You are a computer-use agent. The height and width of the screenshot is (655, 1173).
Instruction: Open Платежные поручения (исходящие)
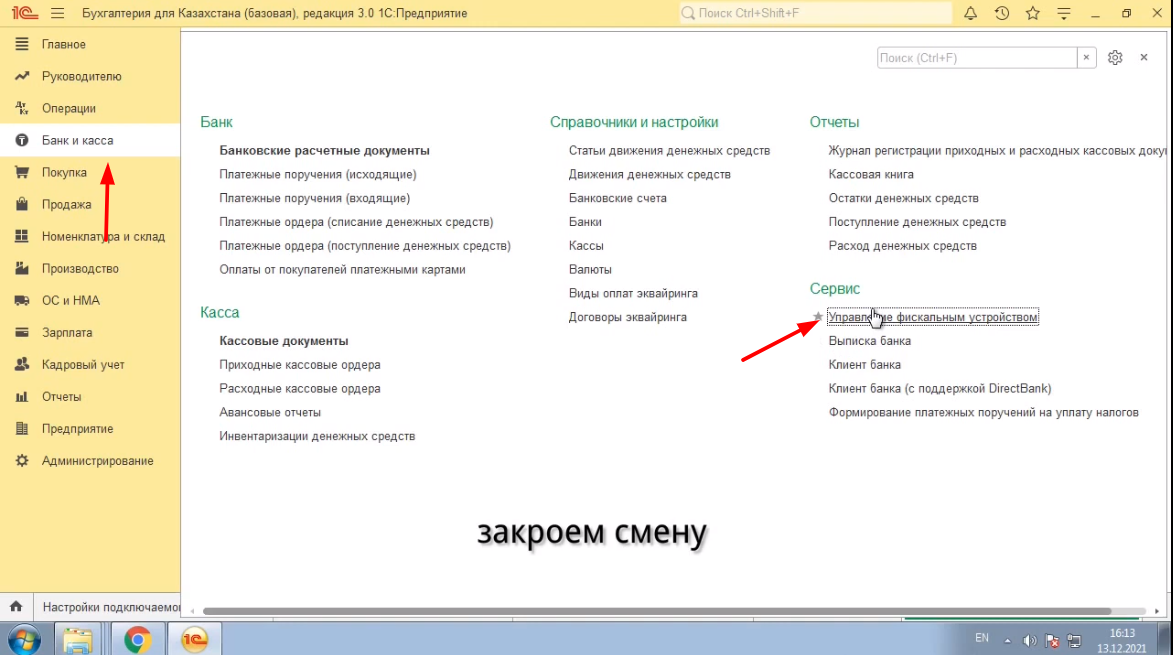(318, 174)
